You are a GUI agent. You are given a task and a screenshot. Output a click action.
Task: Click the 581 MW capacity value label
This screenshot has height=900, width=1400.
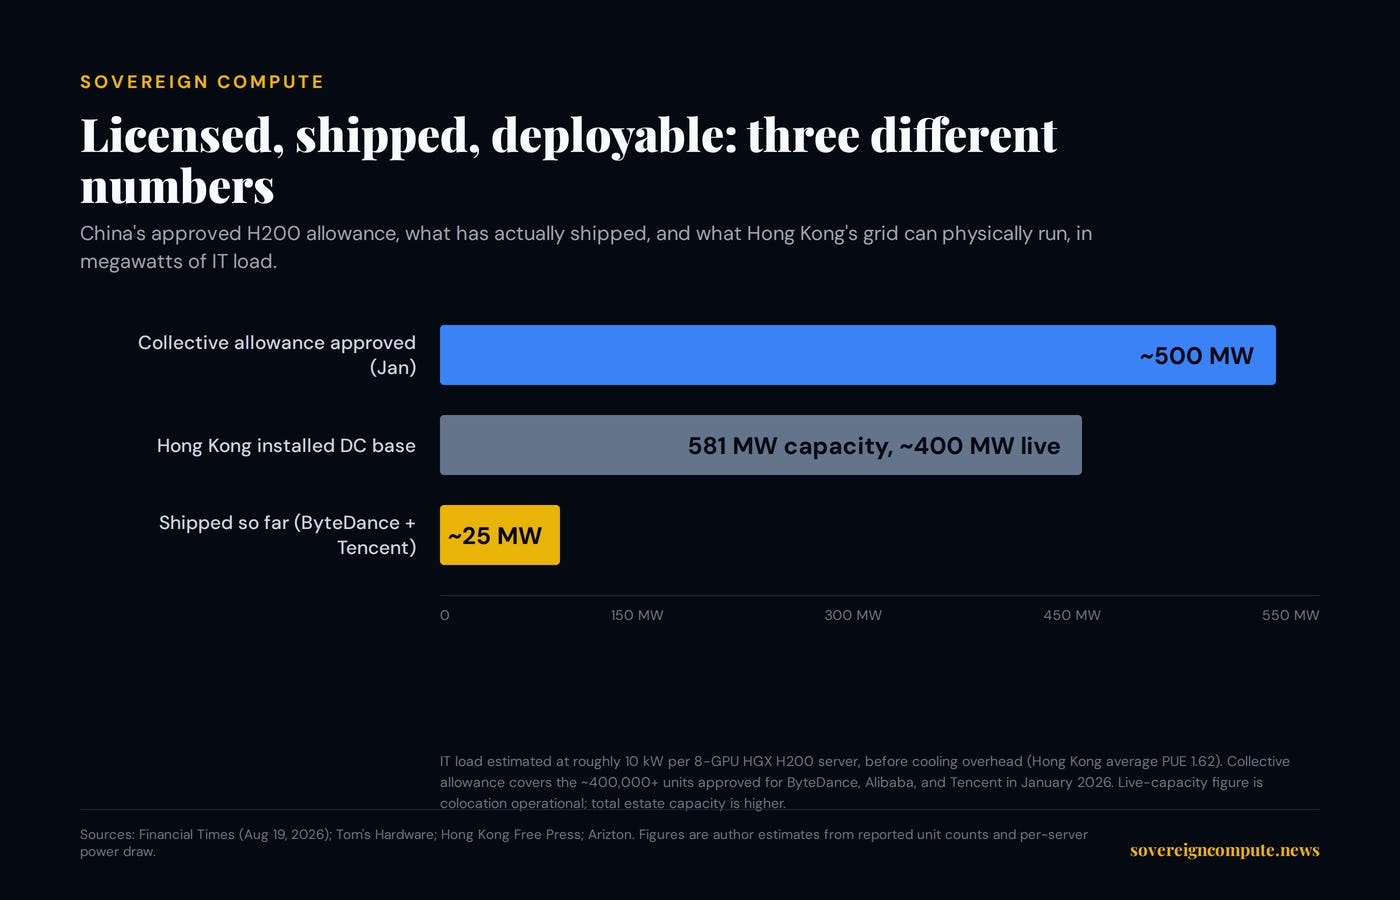(874, 446)
